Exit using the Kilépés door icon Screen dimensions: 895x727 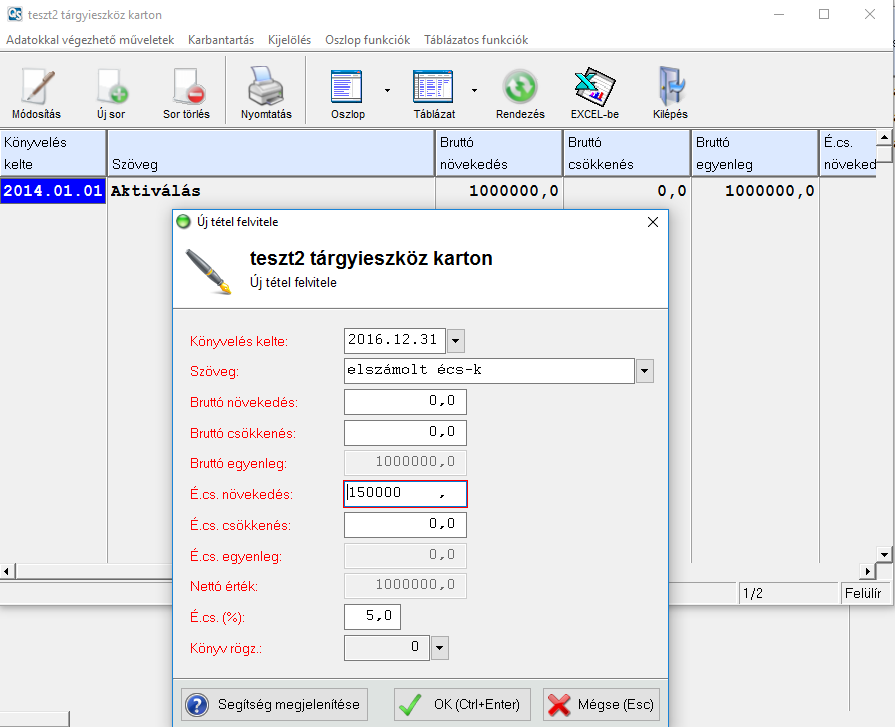670,91
